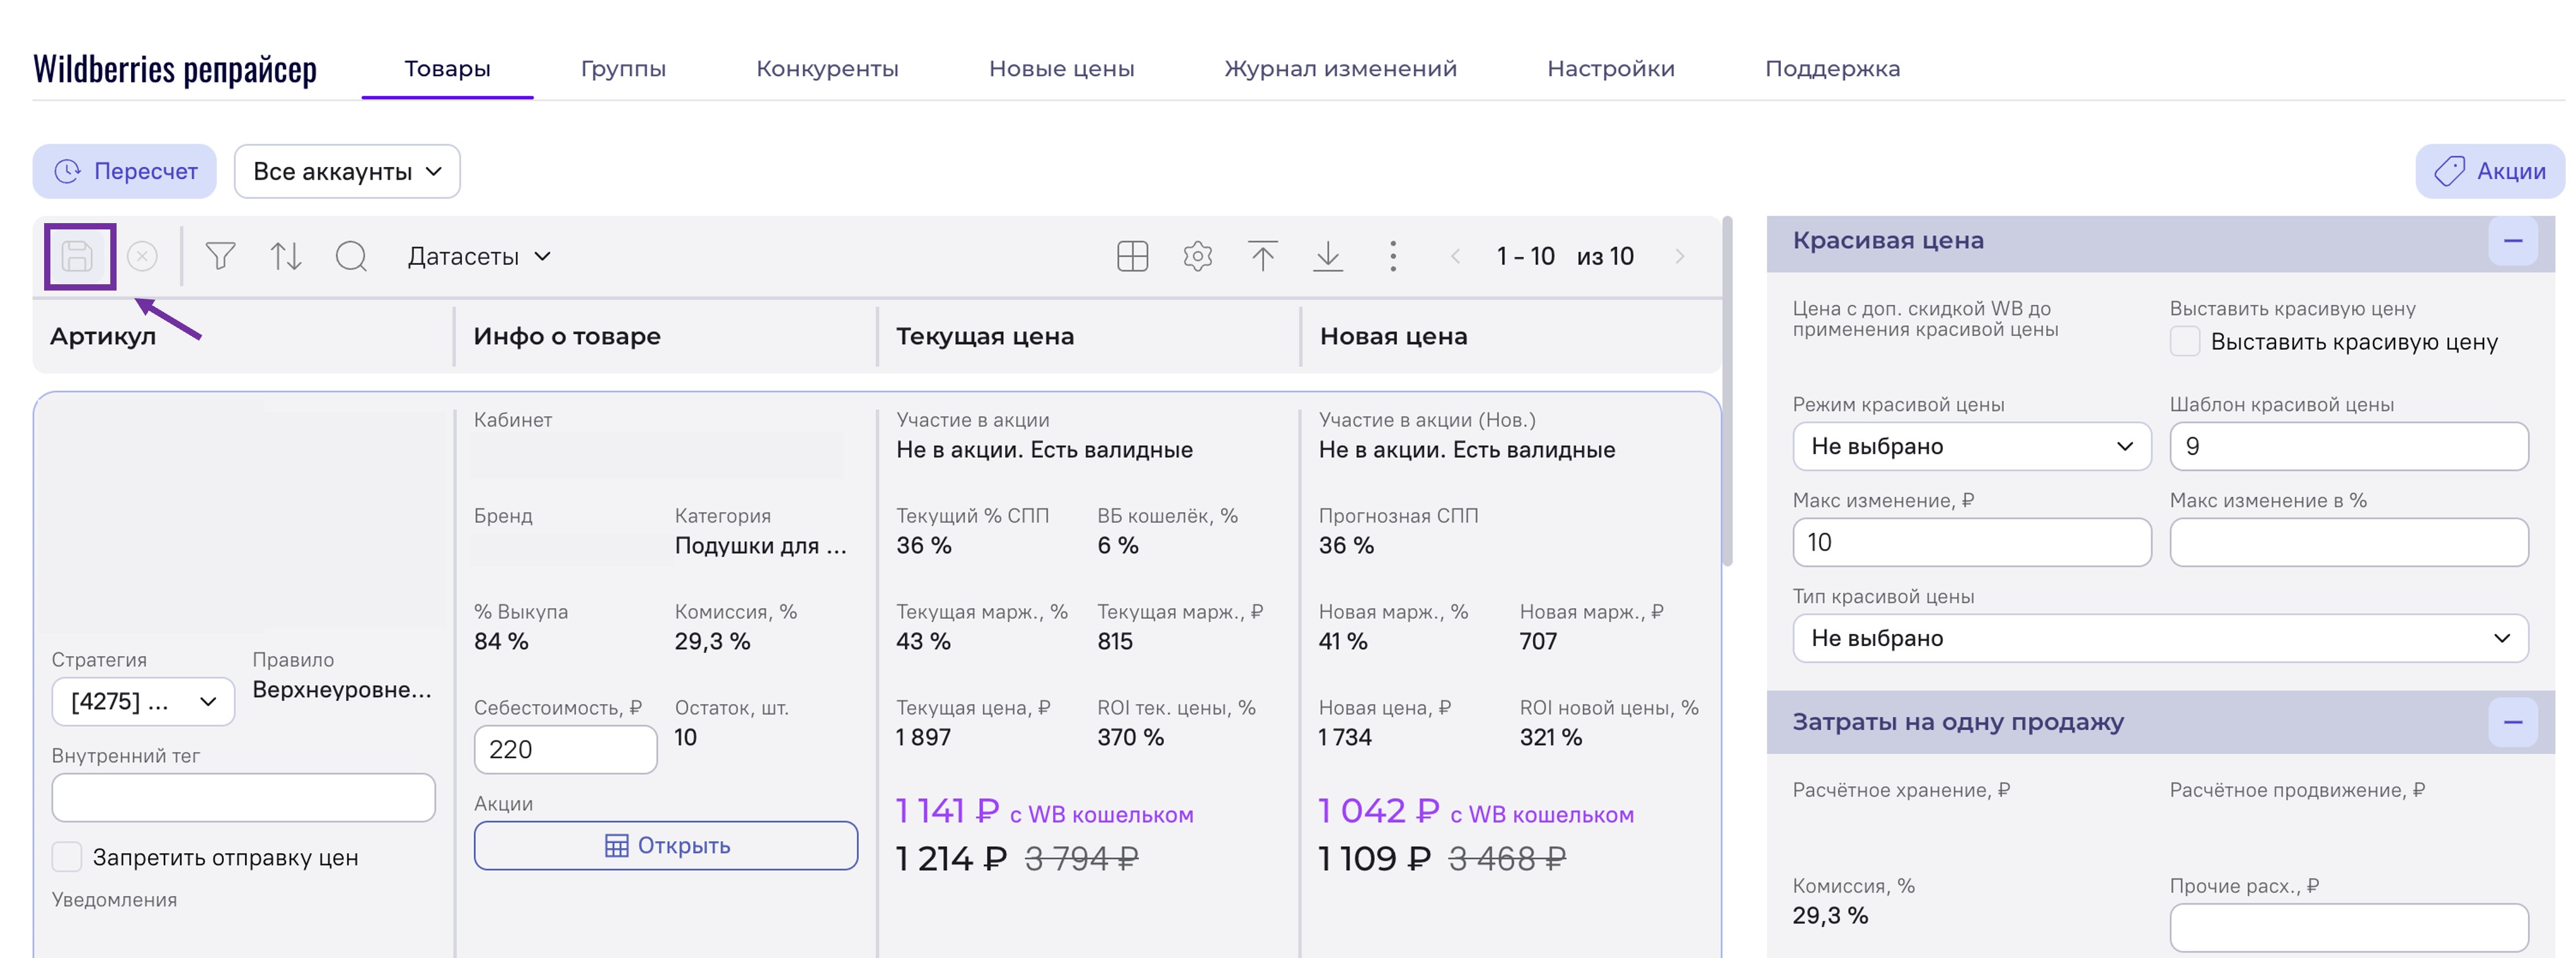
Task: Open the three-dot more options menu
Action: [x=1392, y=257]
